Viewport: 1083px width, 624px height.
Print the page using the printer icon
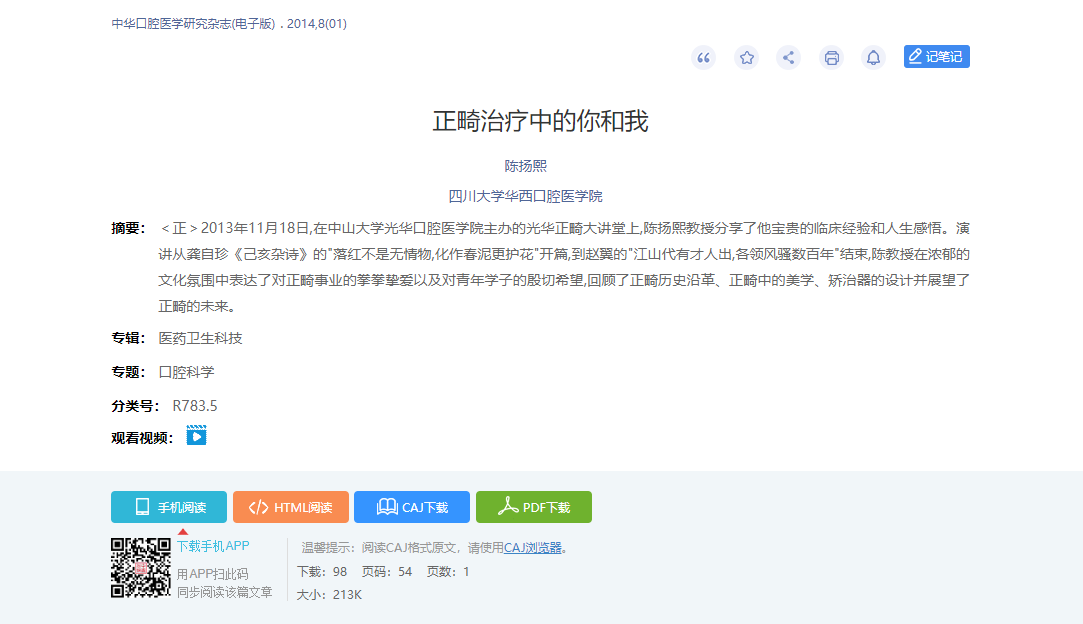[831, 58]
